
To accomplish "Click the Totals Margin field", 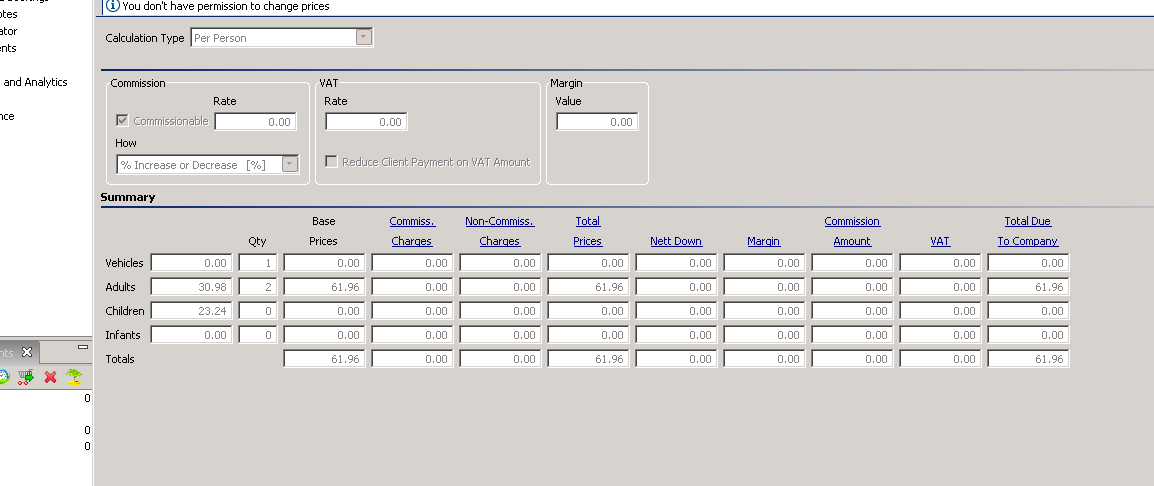I will click(764, 359).
